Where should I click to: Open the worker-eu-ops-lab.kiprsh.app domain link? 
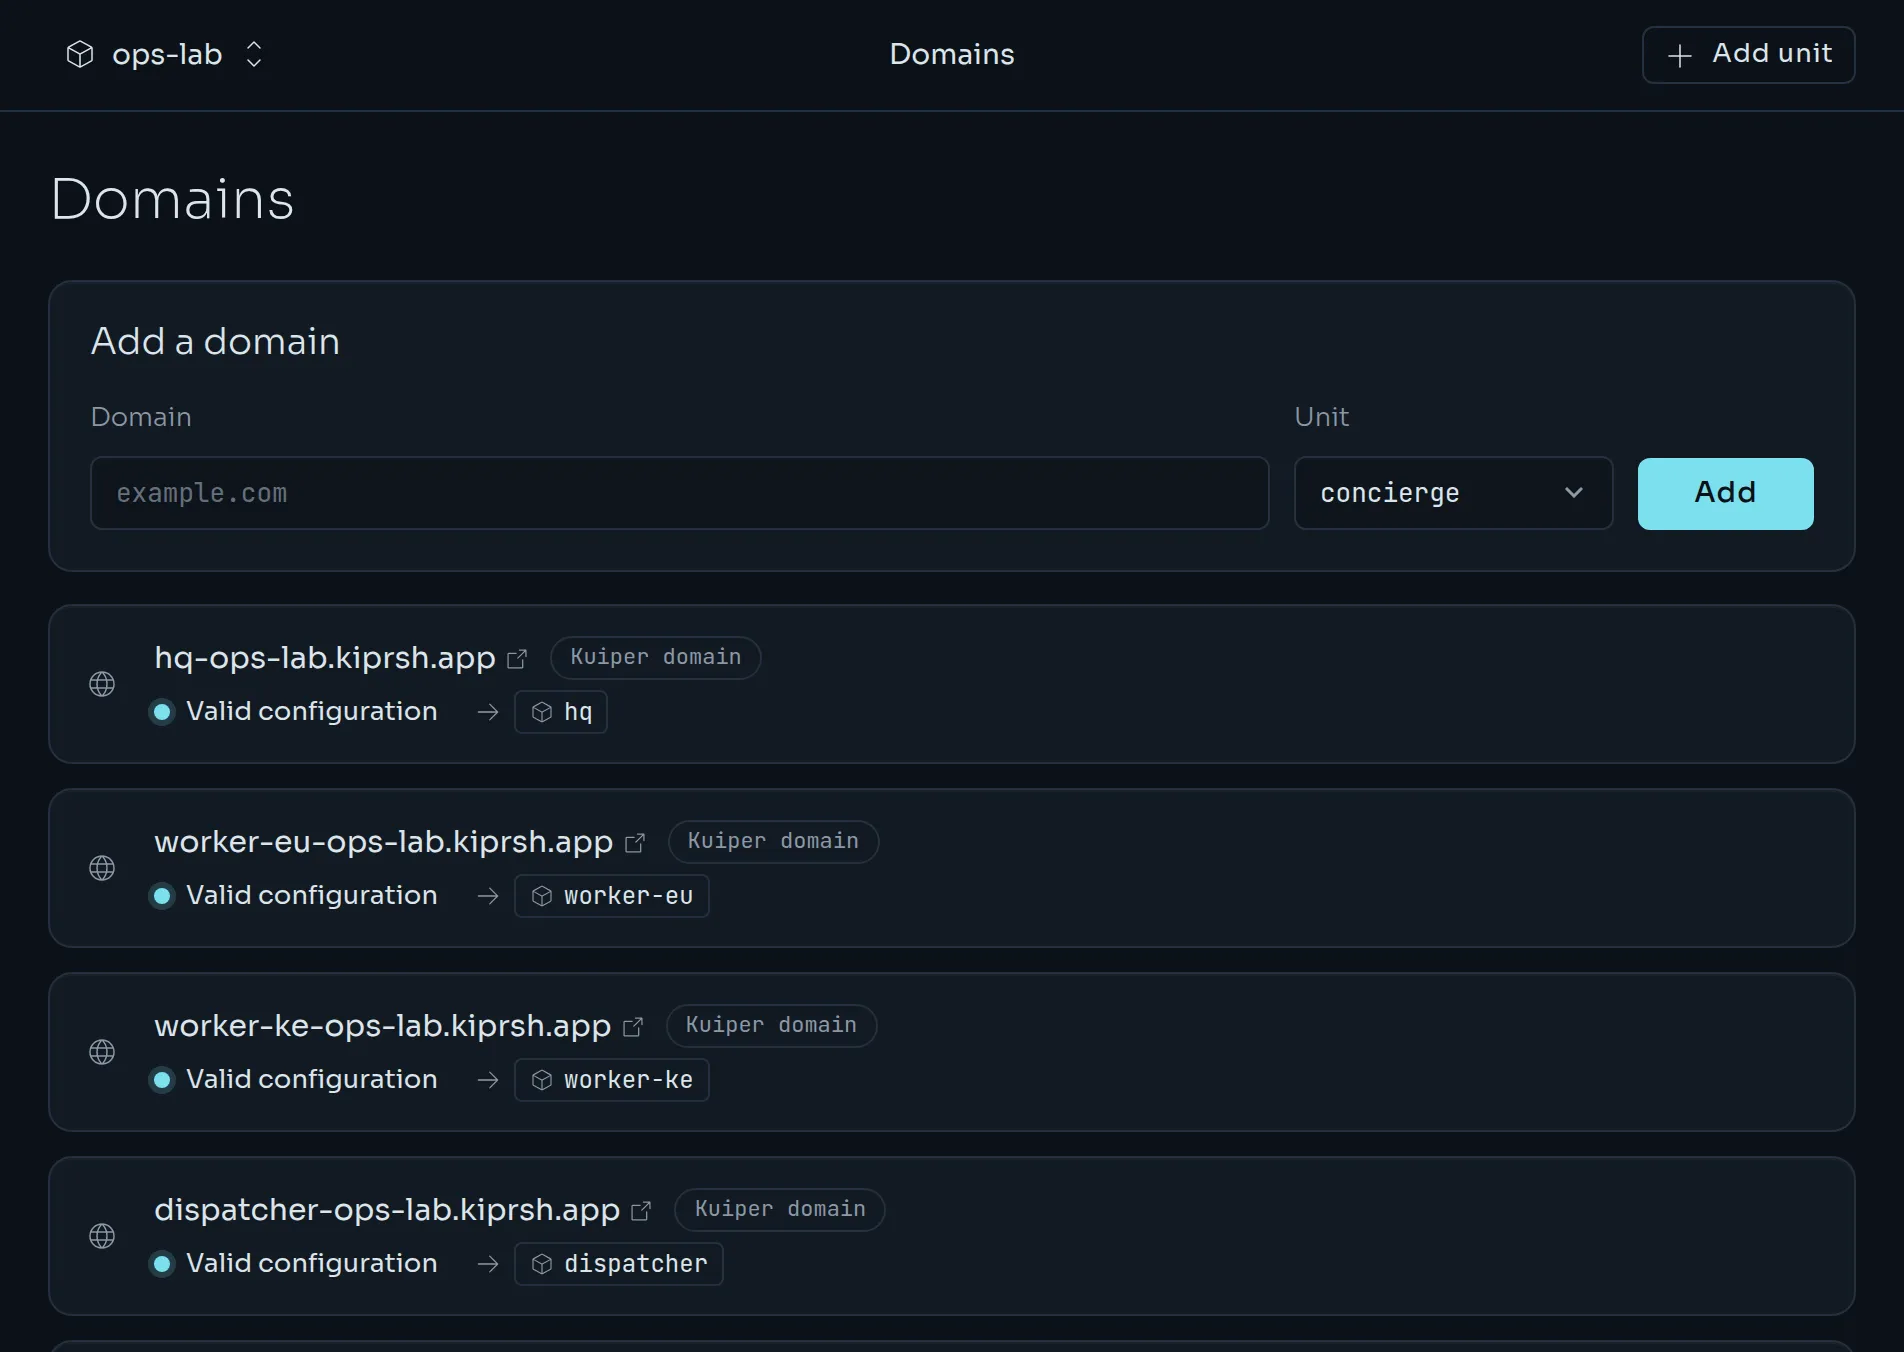click(x=383, y=841)
